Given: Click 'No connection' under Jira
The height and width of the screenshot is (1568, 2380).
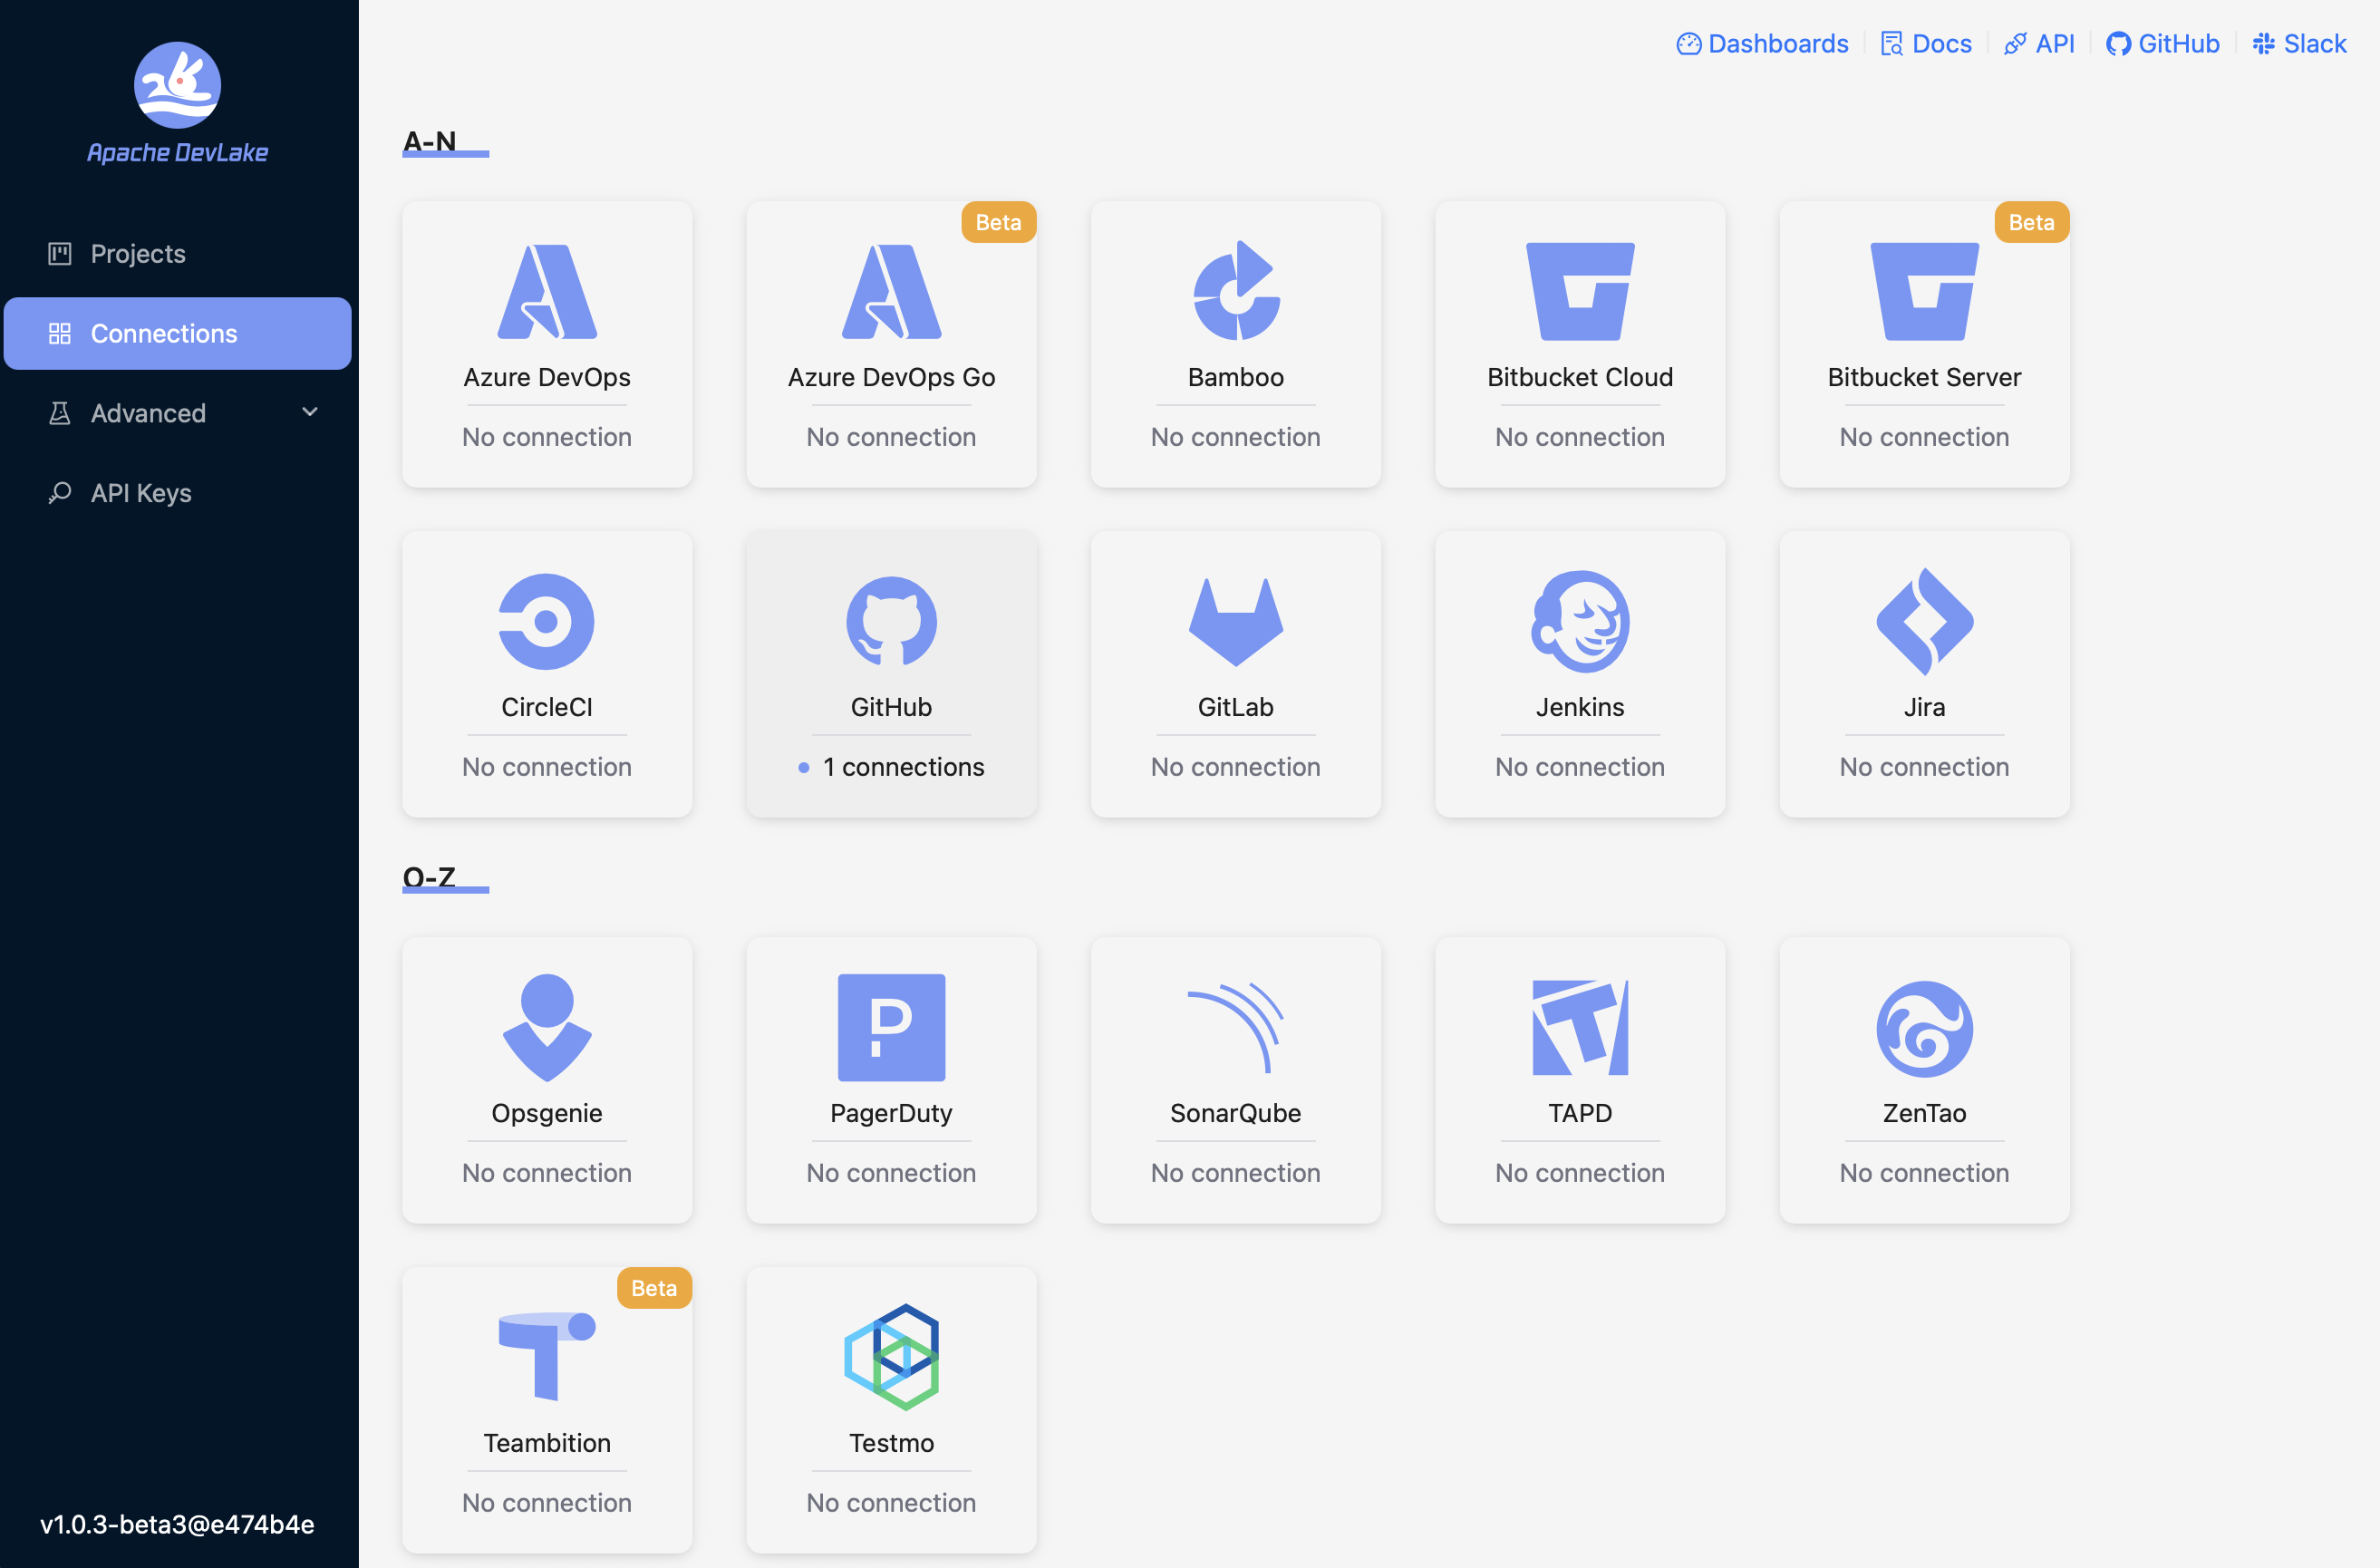Looking at the screenshot, I should tap(1924, 767).
